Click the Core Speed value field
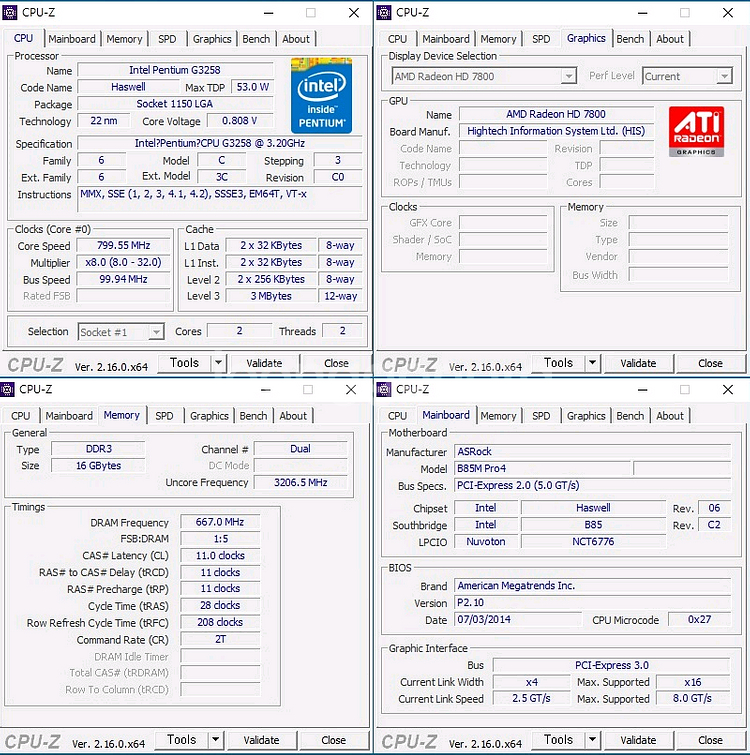Image resolution: width=750 pixels, height=755 pixels. tap(125, 246)
